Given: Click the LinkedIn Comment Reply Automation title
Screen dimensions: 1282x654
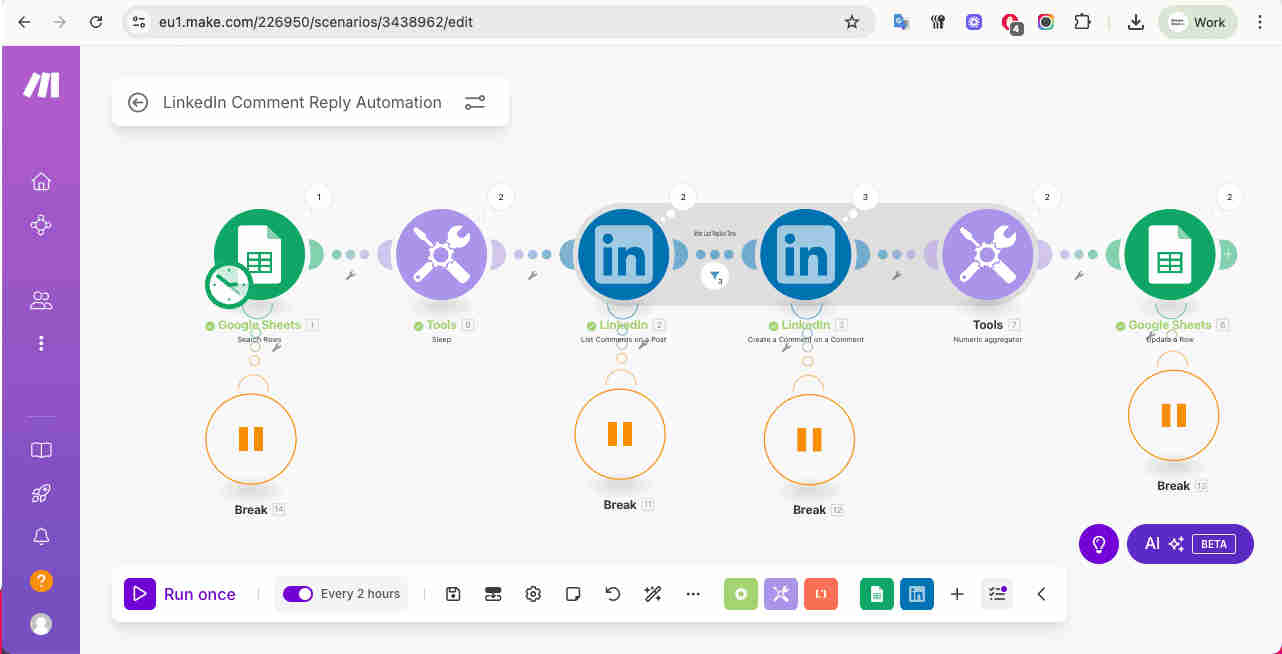Looking at the screenshot, I should pyautogui.click(x=302, y=102).
